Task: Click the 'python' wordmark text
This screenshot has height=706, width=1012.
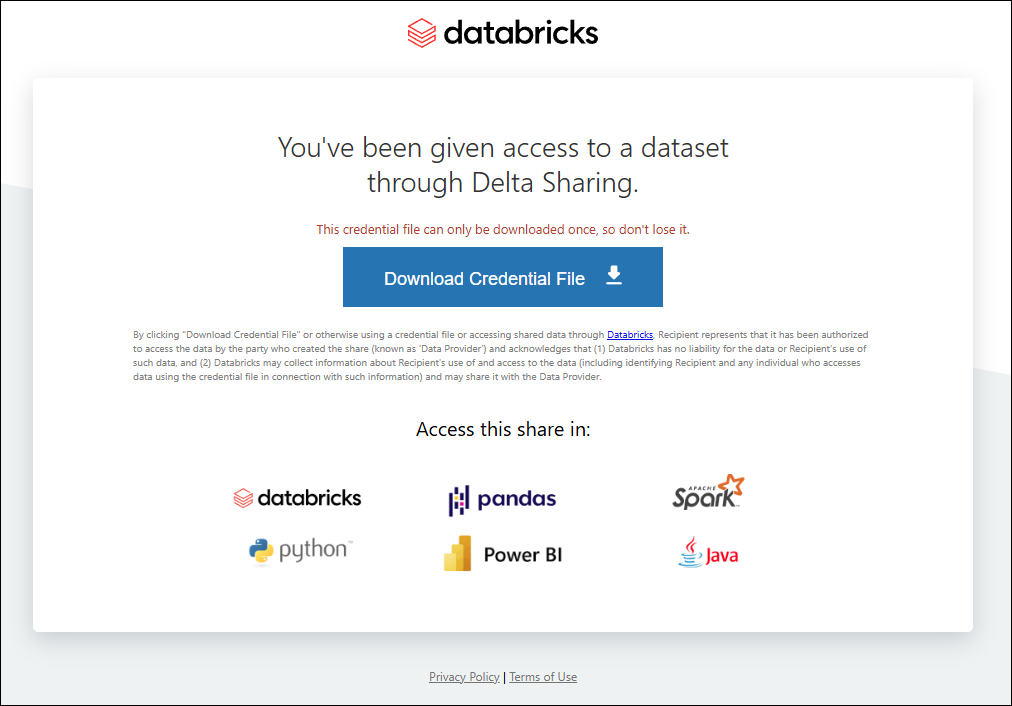Action: pyautogui.click(x=314, y=551)
